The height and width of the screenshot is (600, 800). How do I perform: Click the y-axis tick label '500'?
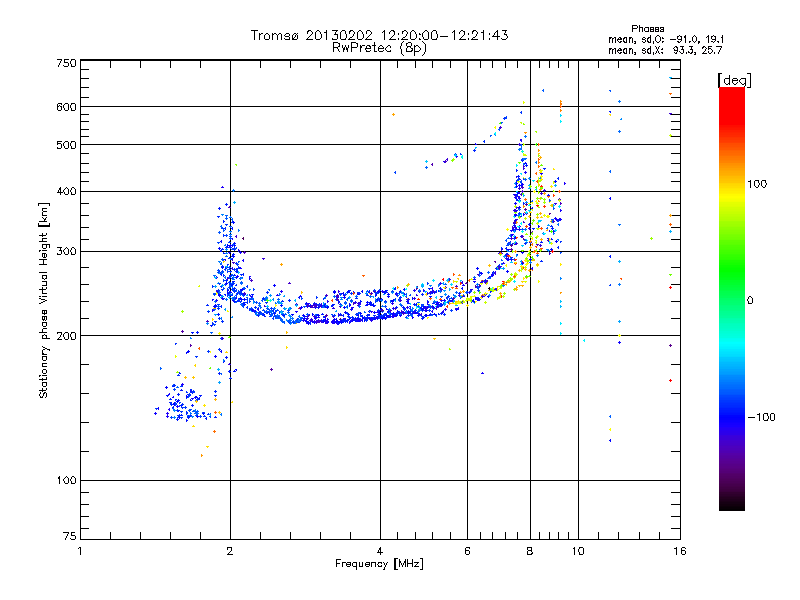coord(66,145)
